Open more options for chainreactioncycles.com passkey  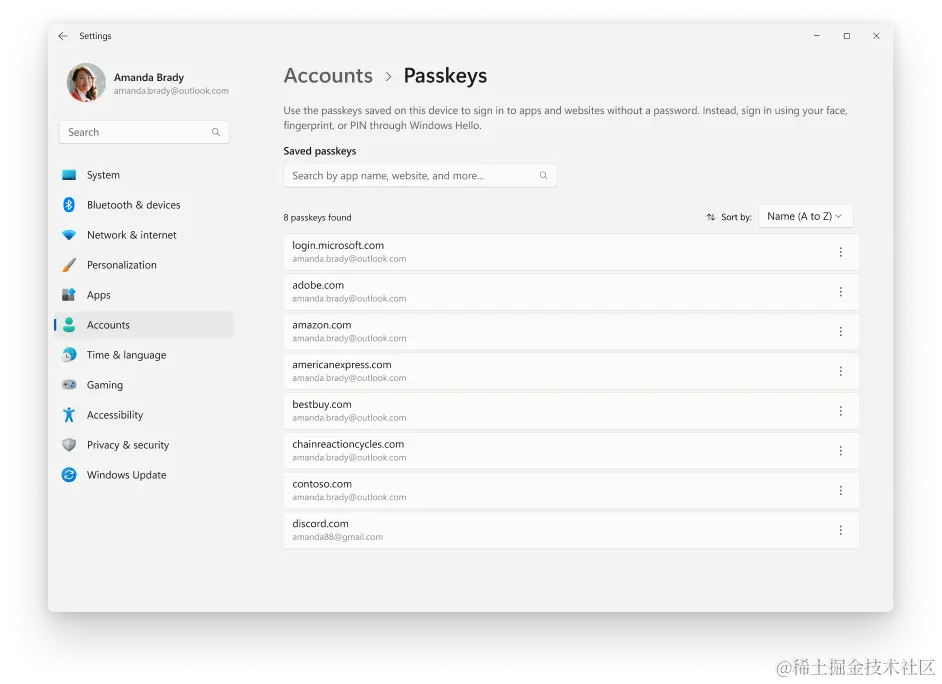pyautogui.click(x=840, y=451)
